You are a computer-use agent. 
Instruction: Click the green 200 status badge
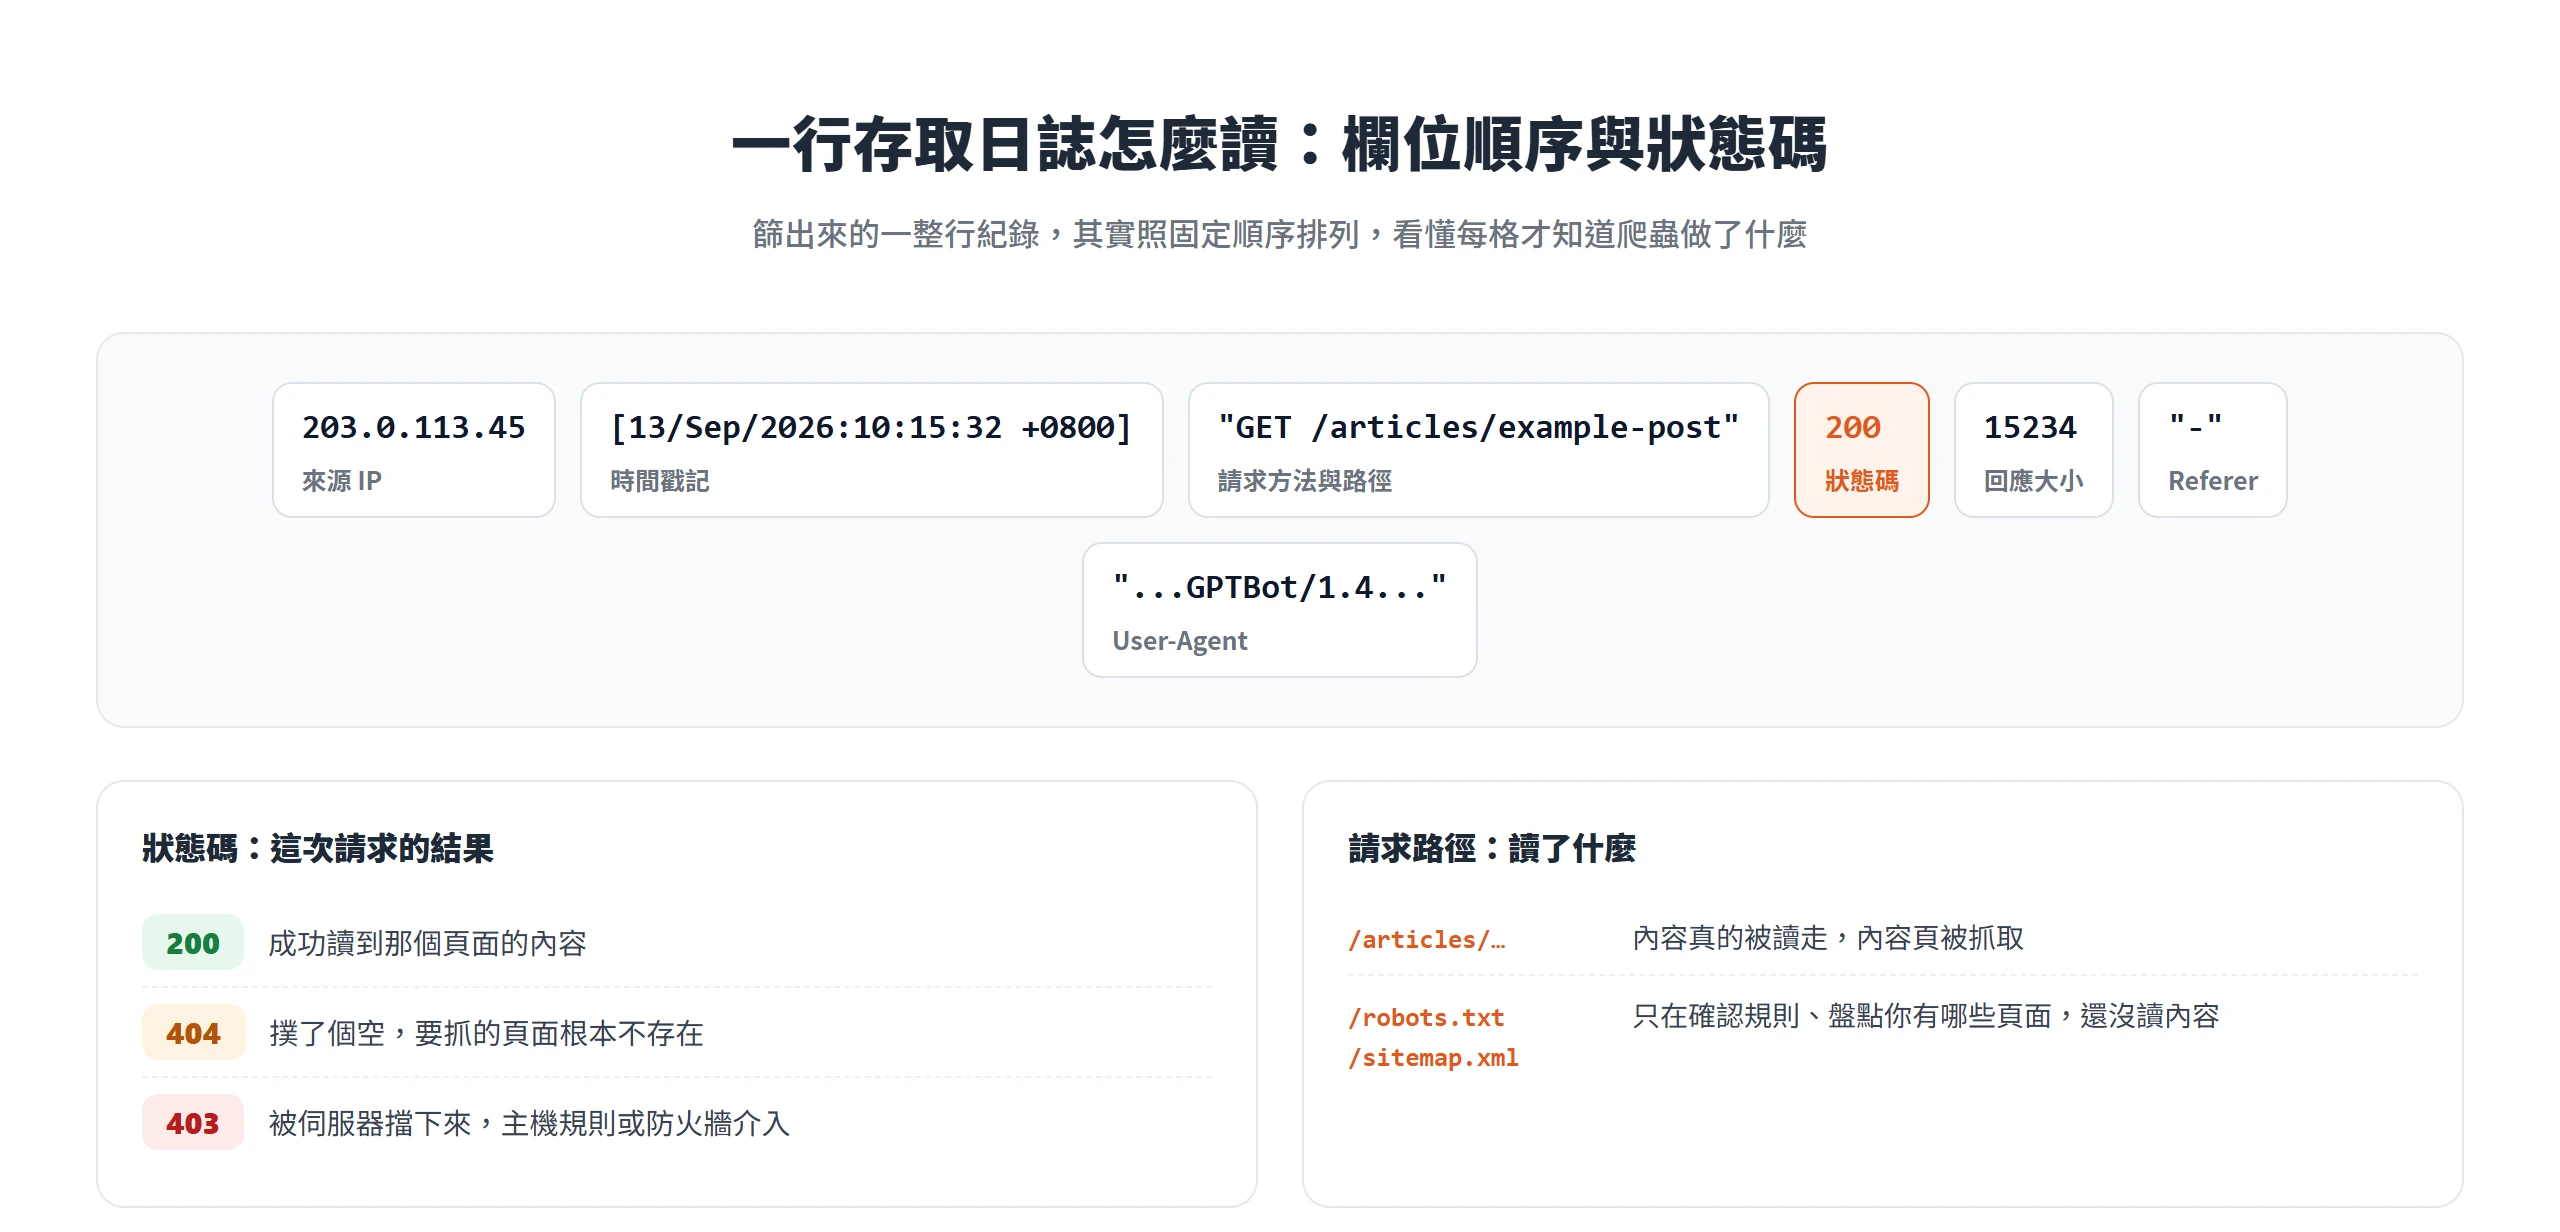coord(193,943)
